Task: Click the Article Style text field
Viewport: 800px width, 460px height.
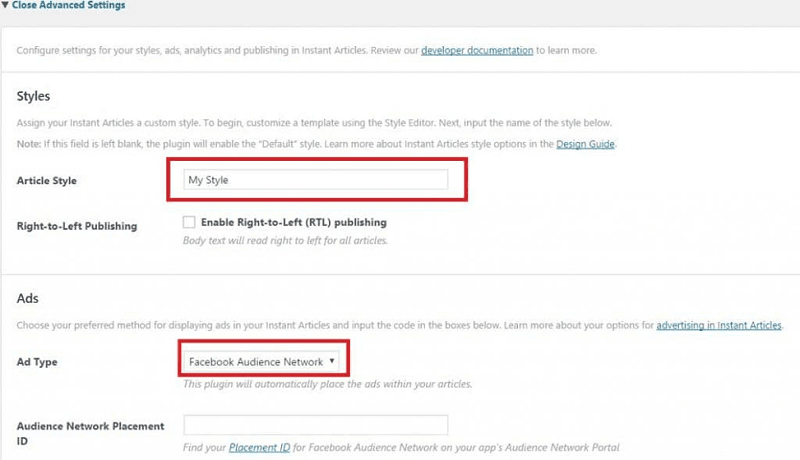Action: [x=316, y=180]
